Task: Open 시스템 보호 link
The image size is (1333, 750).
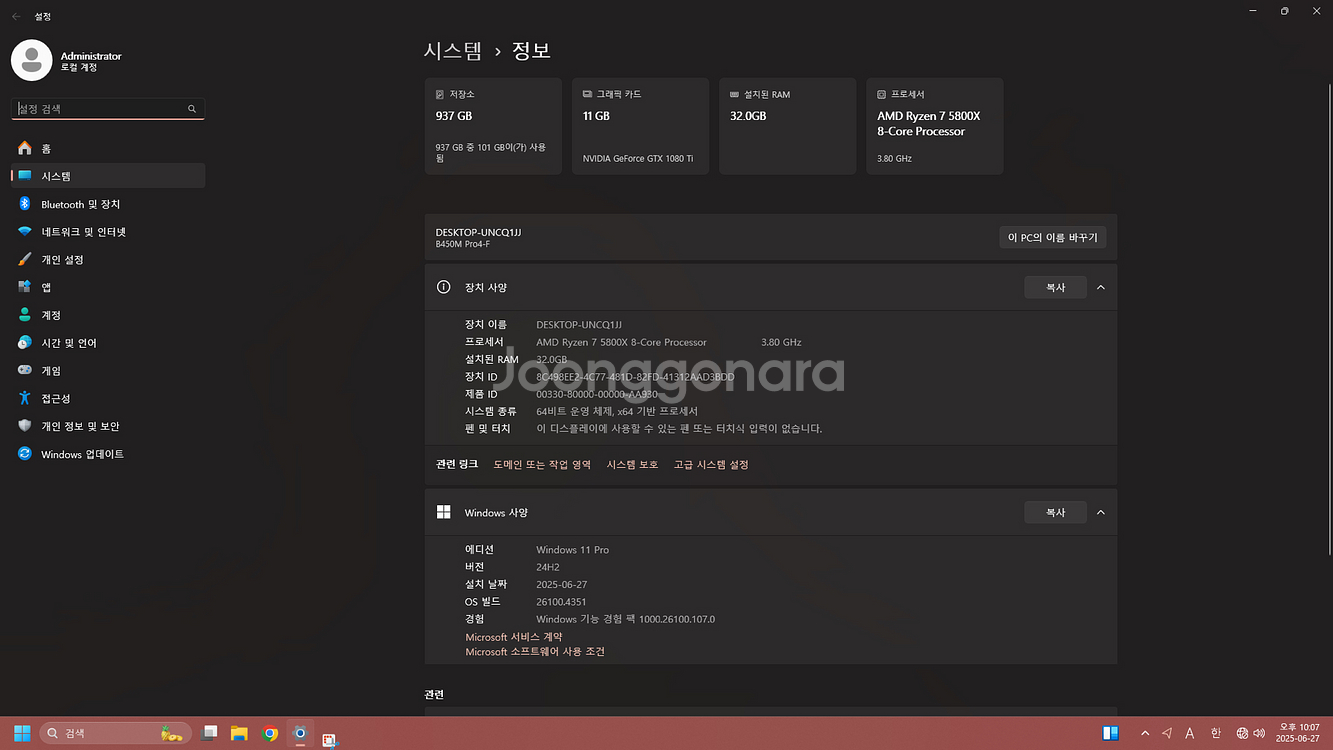Action: click(632, 464)
